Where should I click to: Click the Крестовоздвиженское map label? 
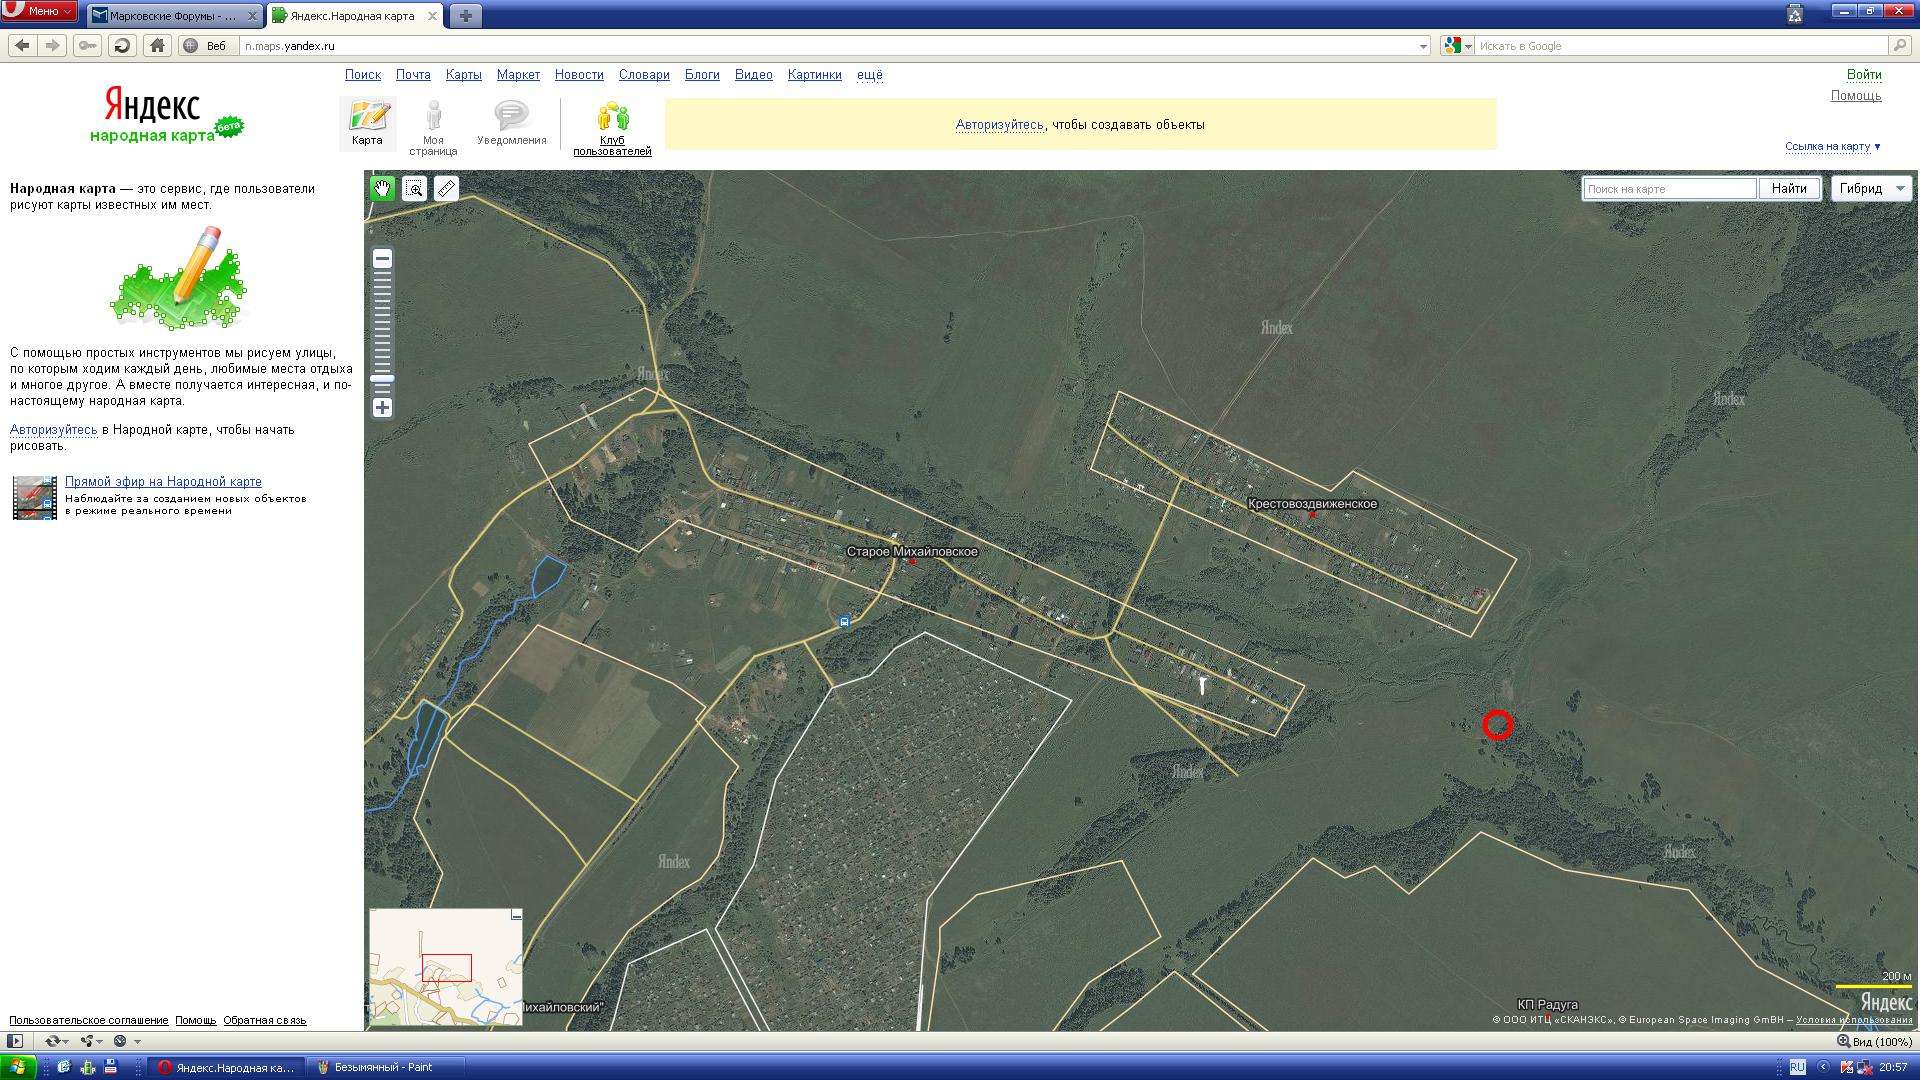[1312, 504]
